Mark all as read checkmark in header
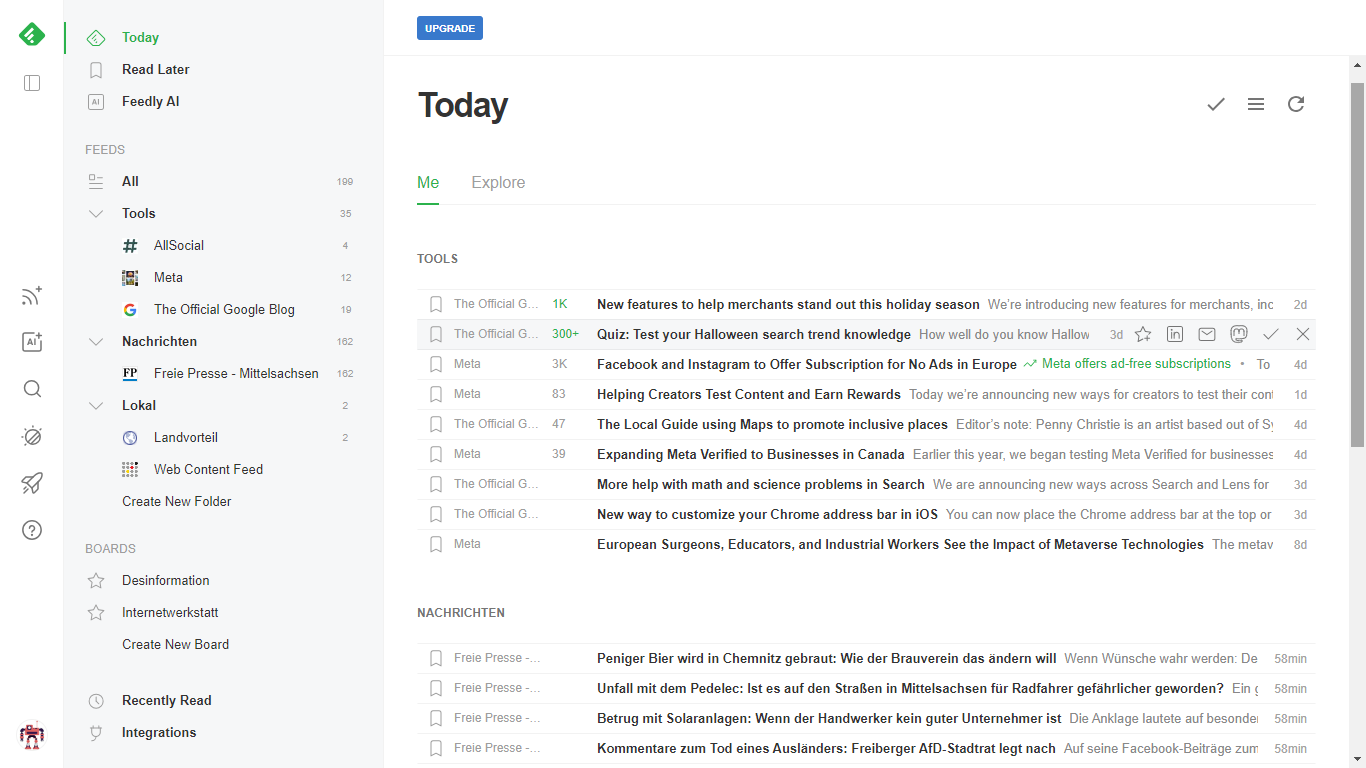This screenshot has width=1366, height=768. coord(1216,104)
